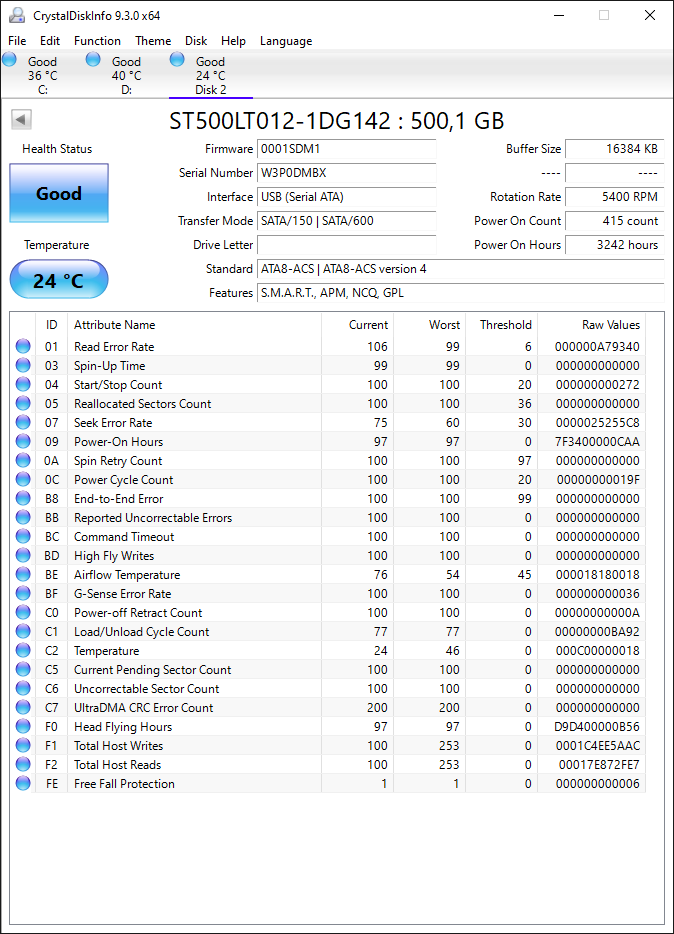
Task: Open the Function menu
Action: pyautogui.click(x=97, y=41)
